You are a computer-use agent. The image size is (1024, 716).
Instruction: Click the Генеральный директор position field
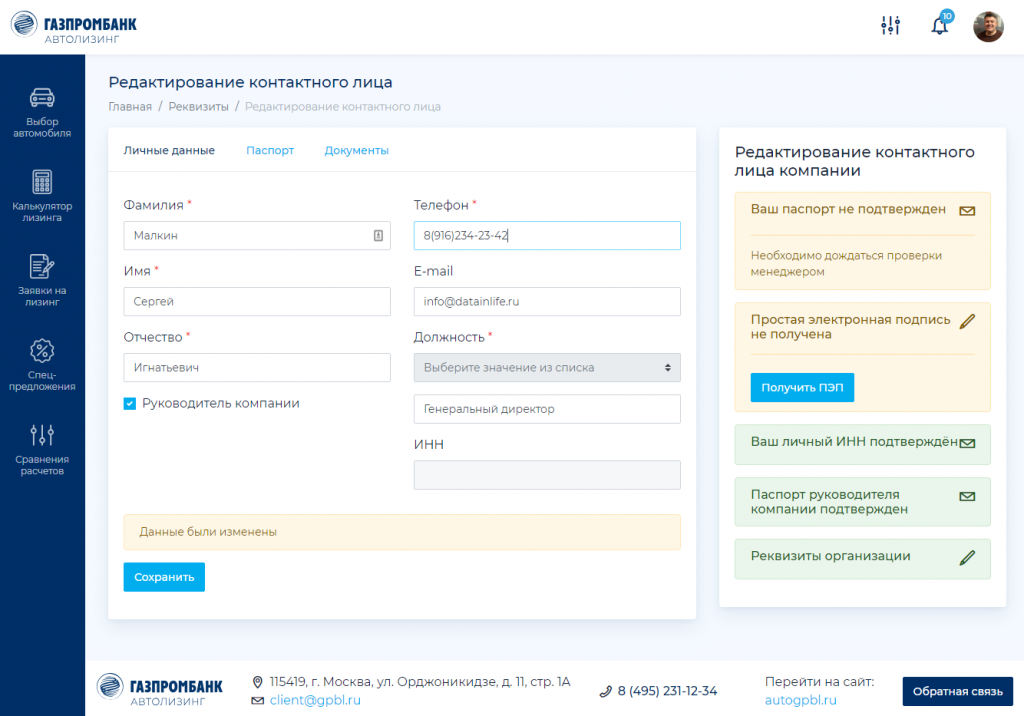coord(547,409)
